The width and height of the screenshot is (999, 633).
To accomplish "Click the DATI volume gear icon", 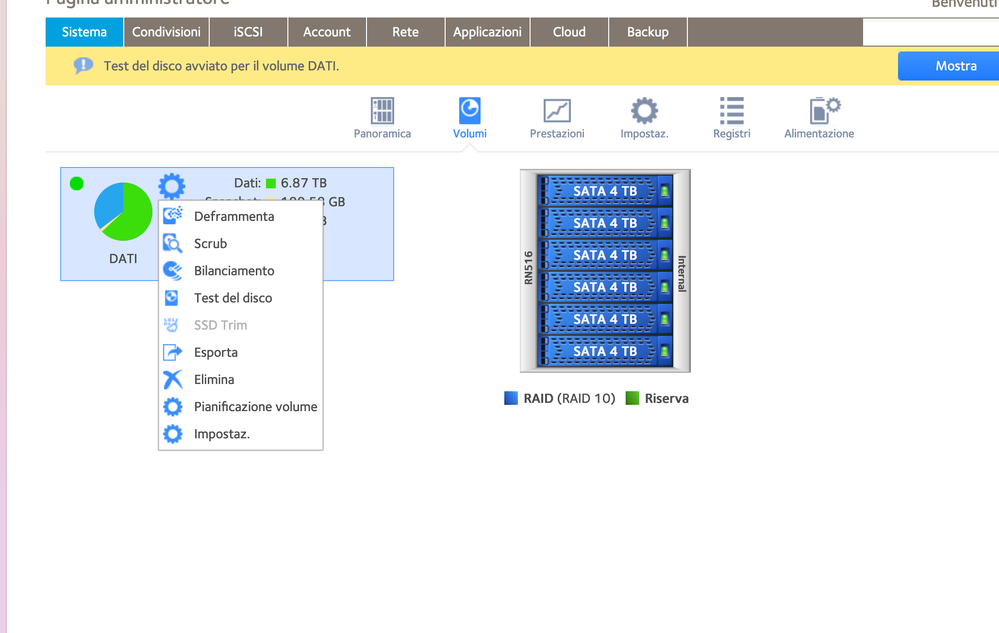I will point(172,185).
